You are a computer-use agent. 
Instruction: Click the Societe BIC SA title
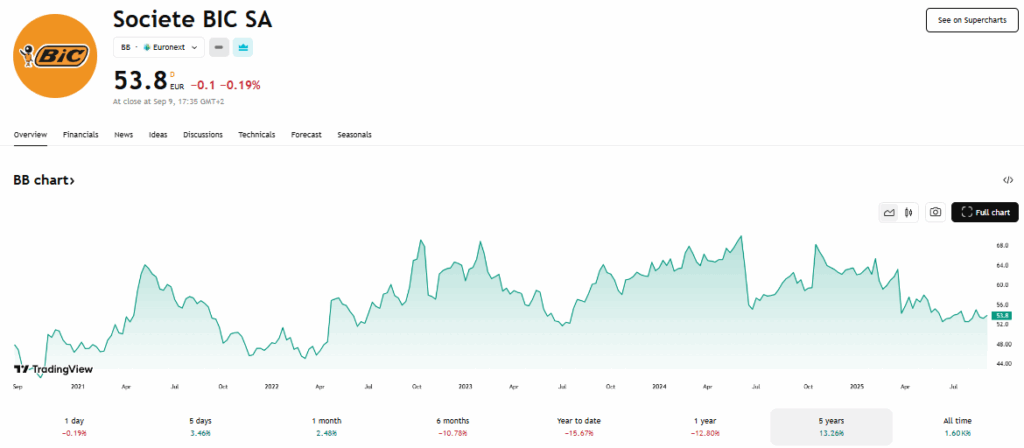click(x=193, y=19)
